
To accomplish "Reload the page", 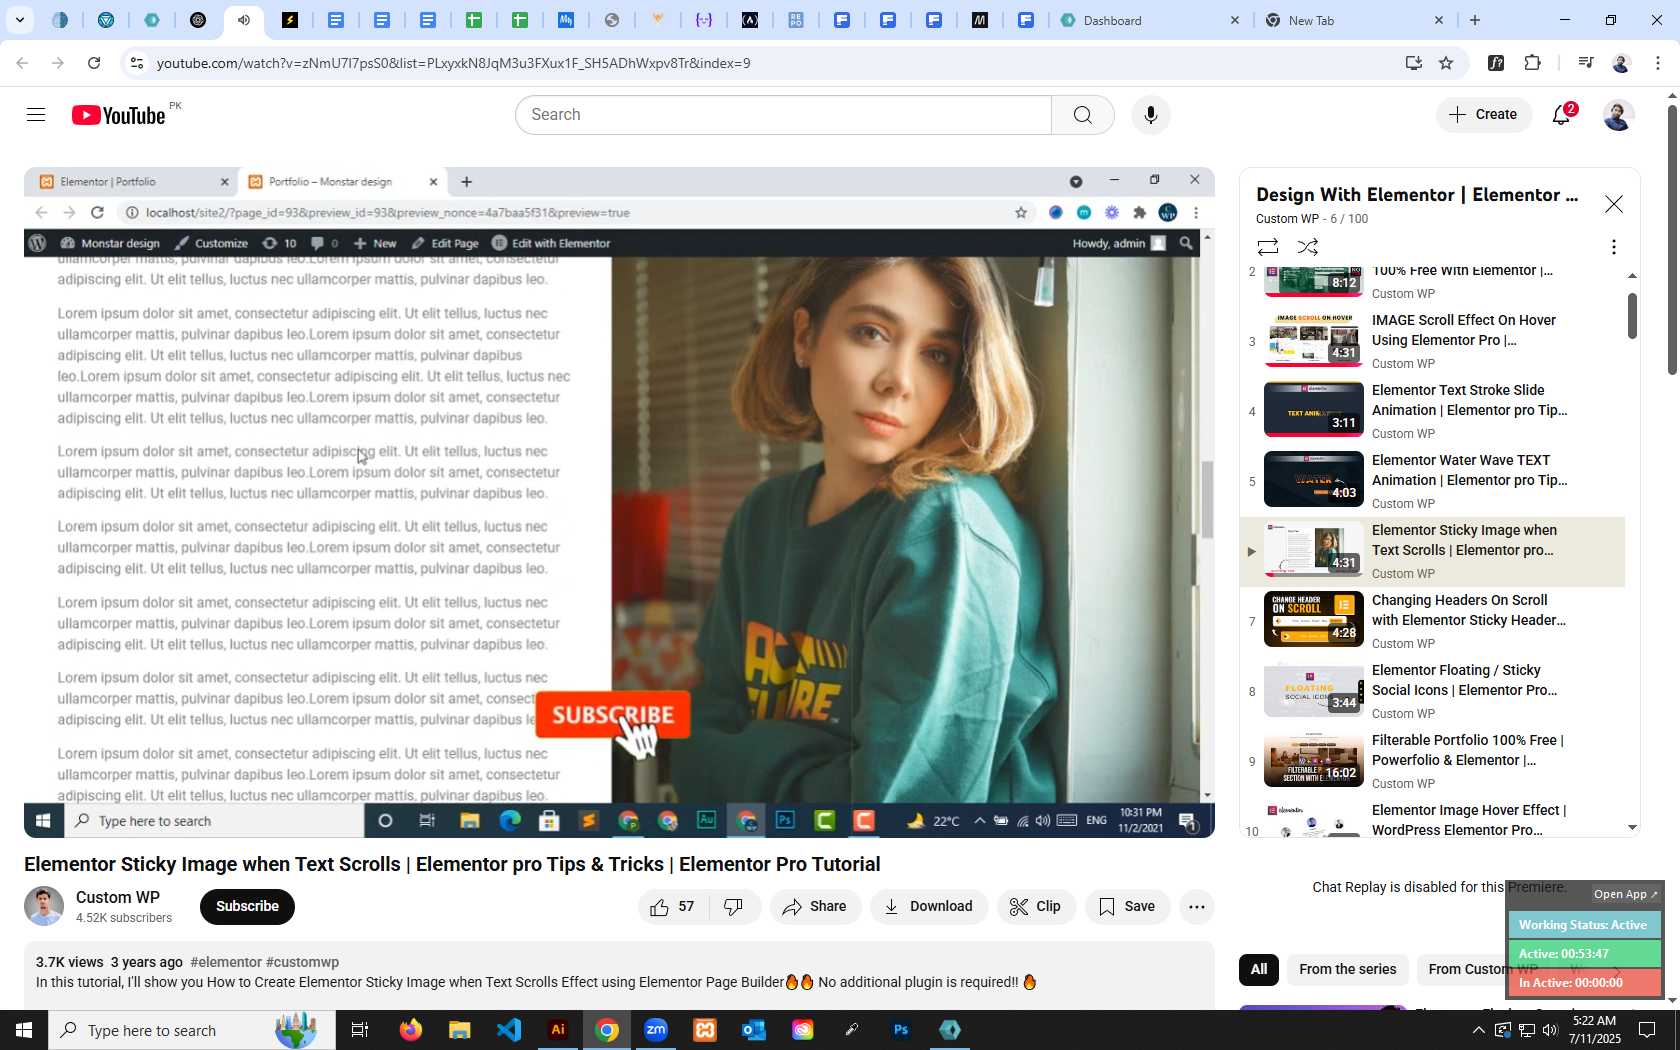I will [94, 63].
